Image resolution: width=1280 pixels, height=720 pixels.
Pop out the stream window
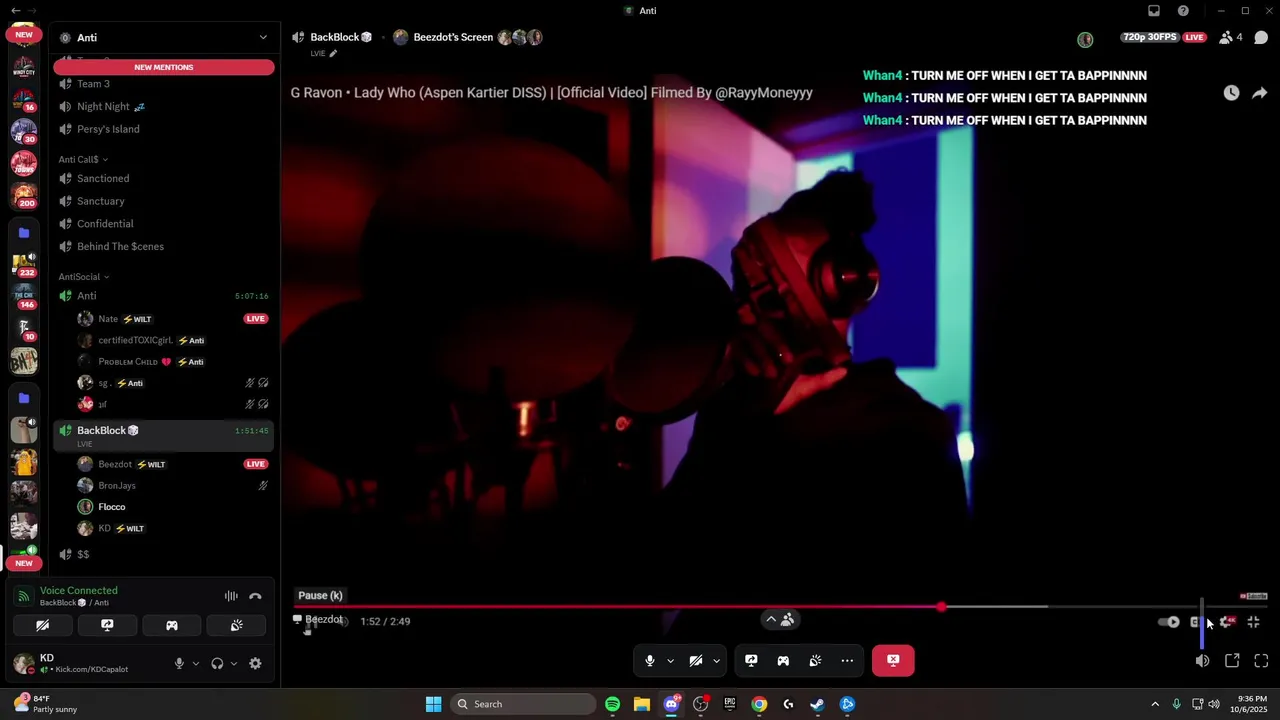pos(1232,661)
